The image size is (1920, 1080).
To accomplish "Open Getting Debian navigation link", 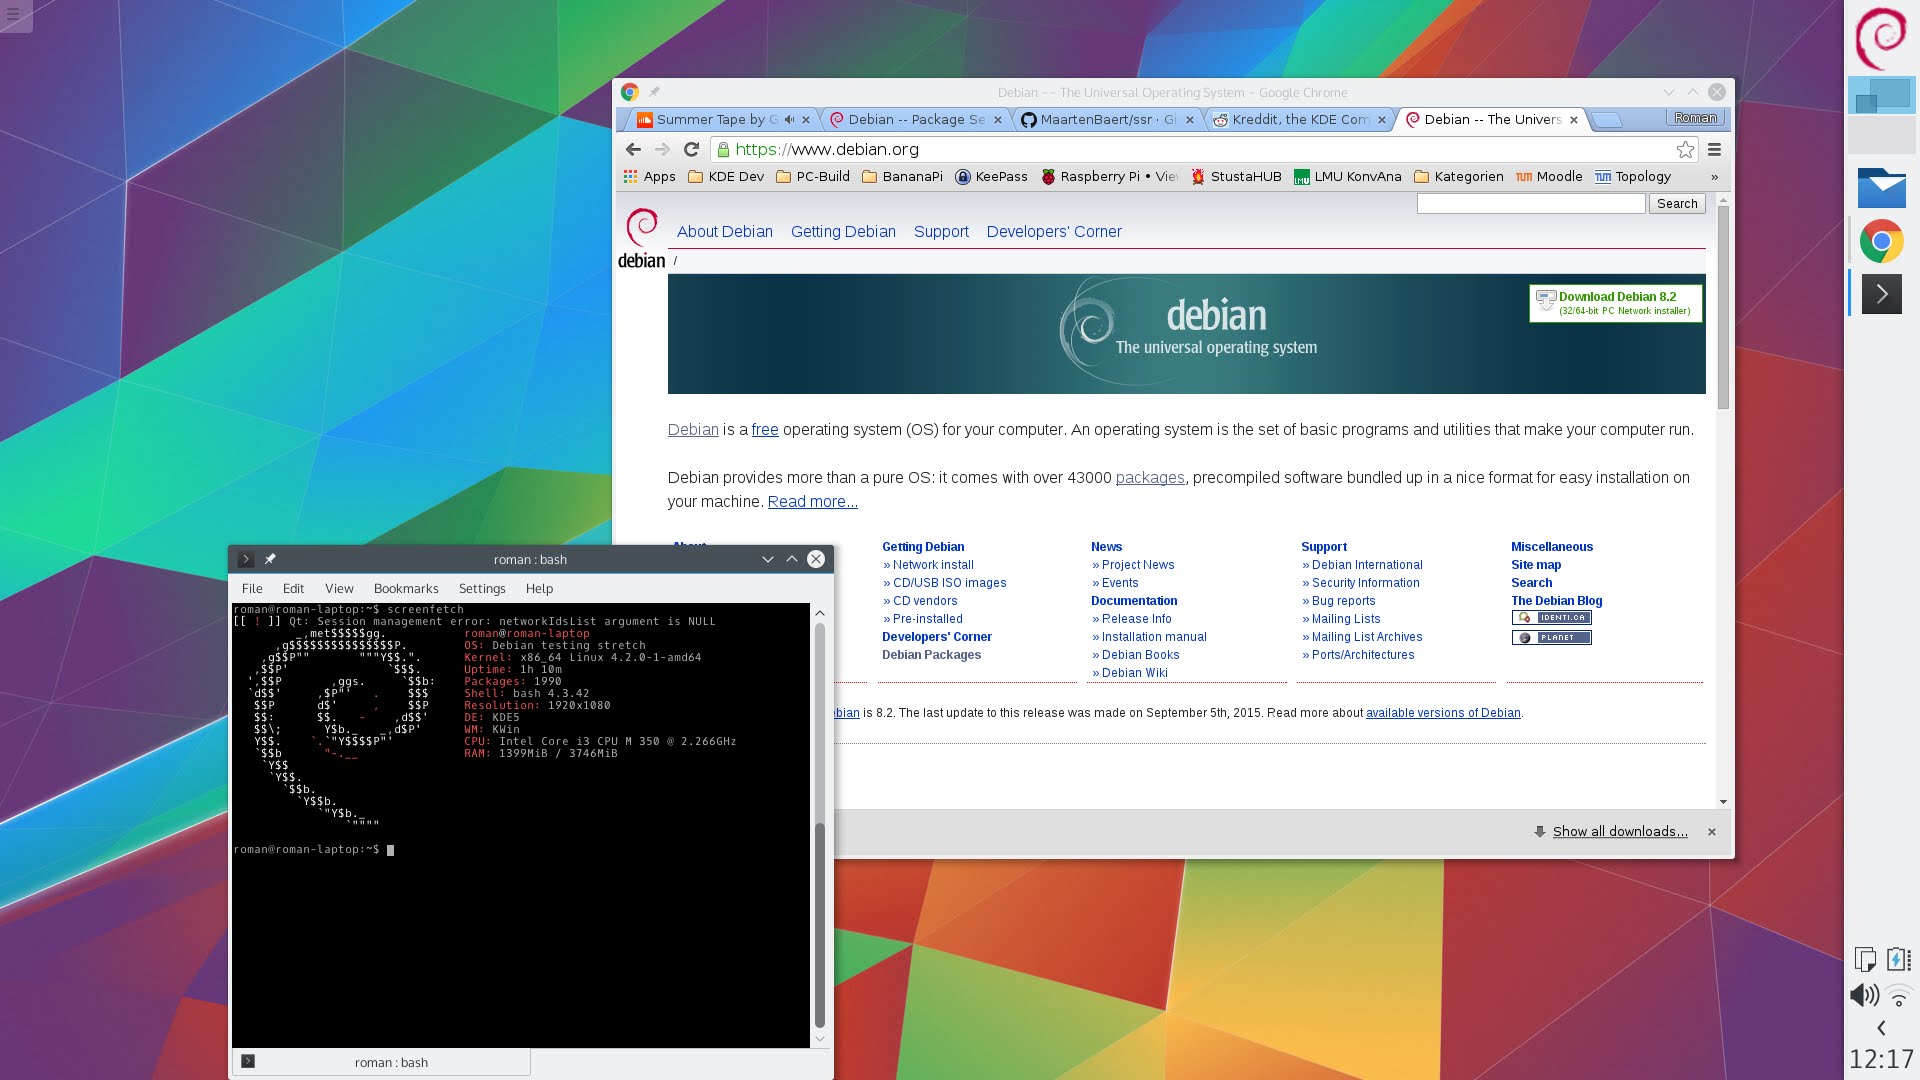I will pos(843,231).
